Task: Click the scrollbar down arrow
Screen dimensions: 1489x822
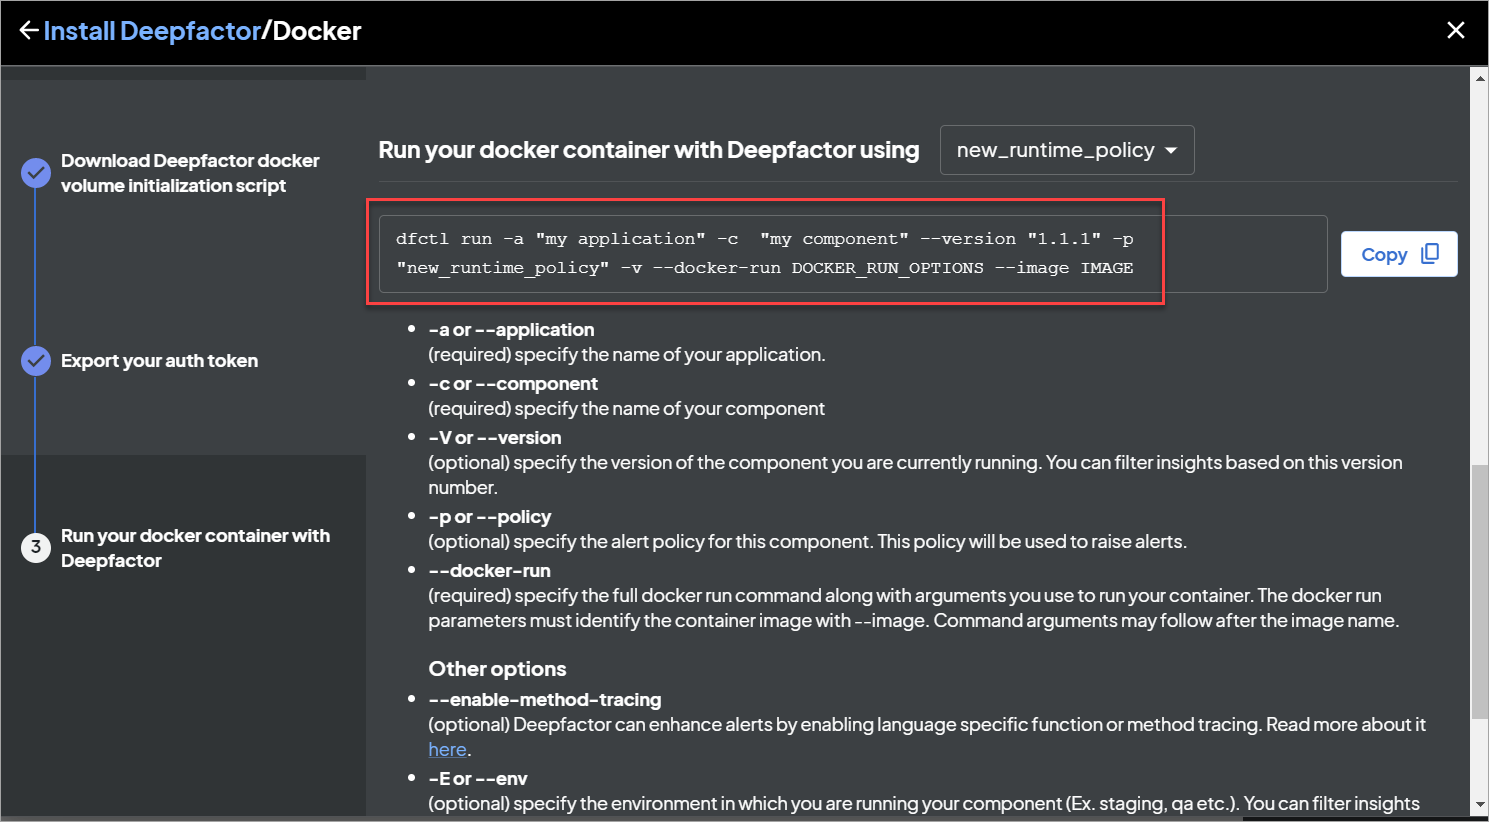Action: pyautogui.click(x=1479, y=805)
